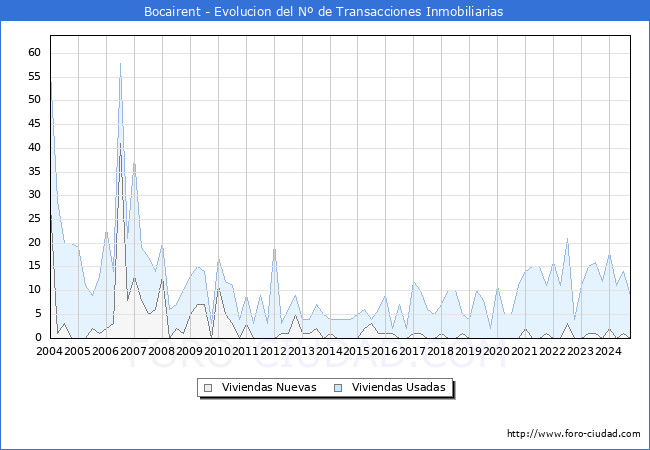Click the x-axis label 2024
650x450 pixels.
click(x=609, y=351)
